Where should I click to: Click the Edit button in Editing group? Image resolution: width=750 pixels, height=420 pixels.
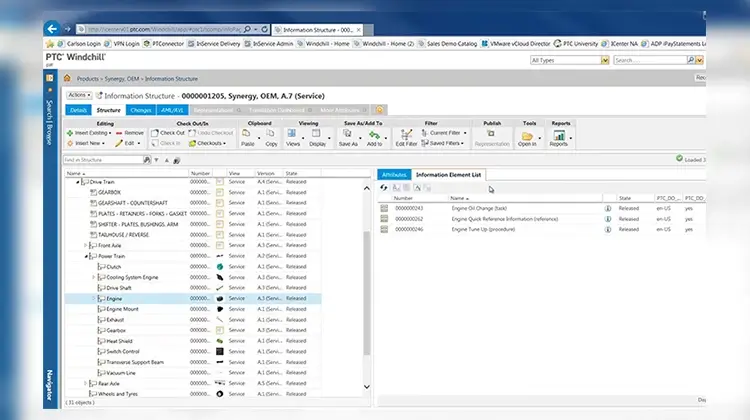point(128,144)
